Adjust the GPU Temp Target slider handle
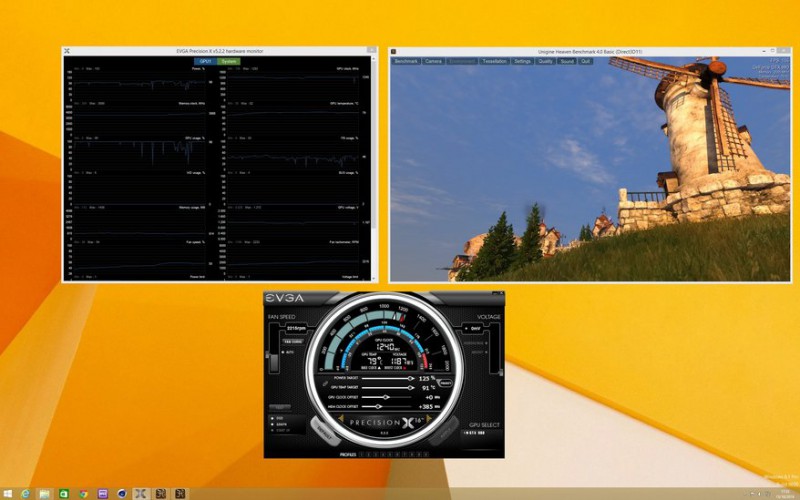The width and height of the screenshot is (800, 500). tap(411, 388)
